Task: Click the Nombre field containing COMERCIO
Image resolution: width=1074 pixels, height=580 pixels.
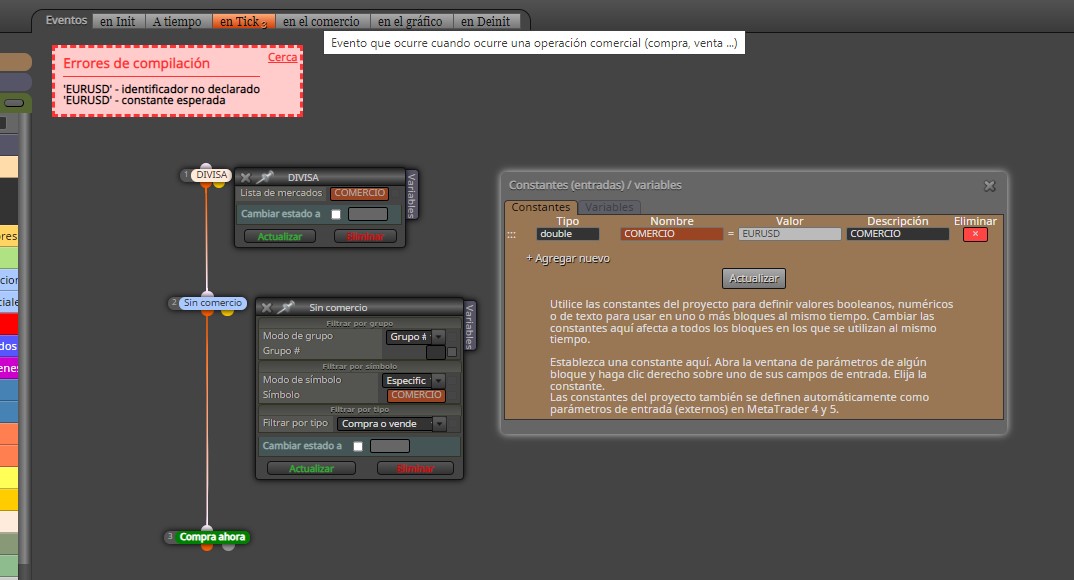Action: [x=671, y=234]
